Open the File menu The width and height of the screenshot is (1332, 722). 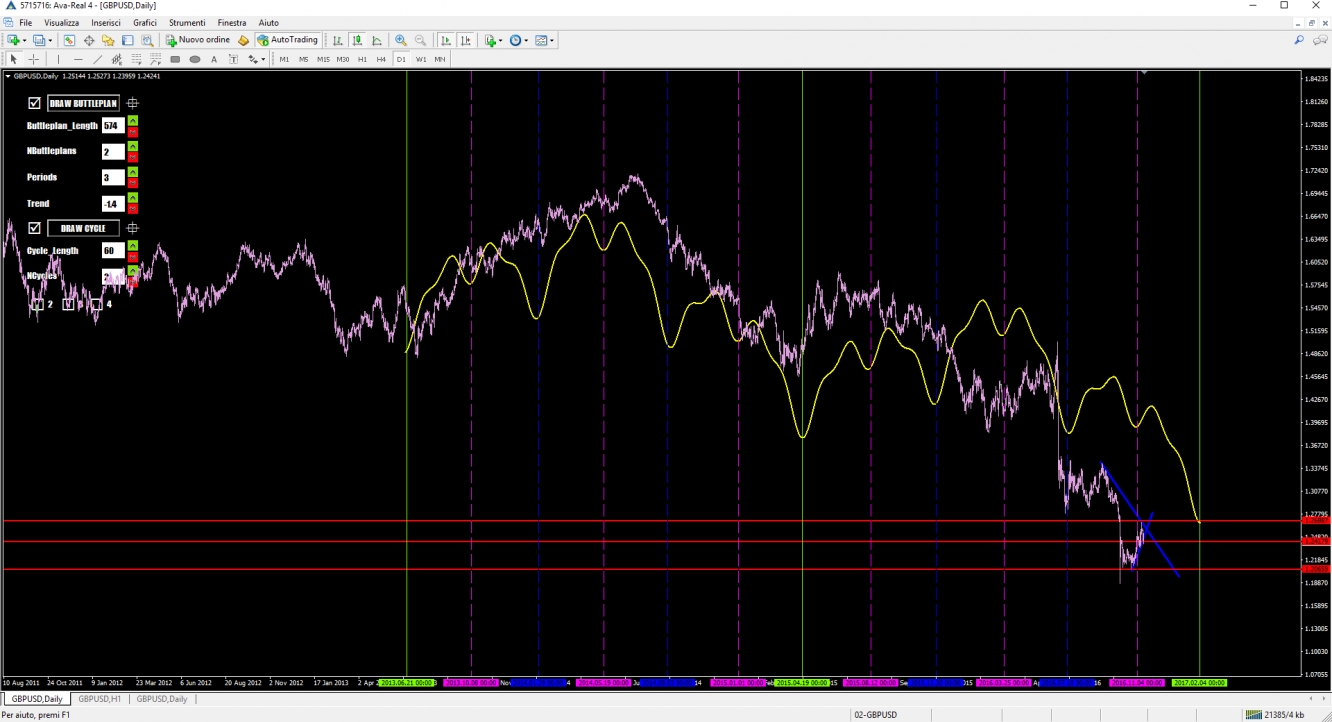[25, 22]
